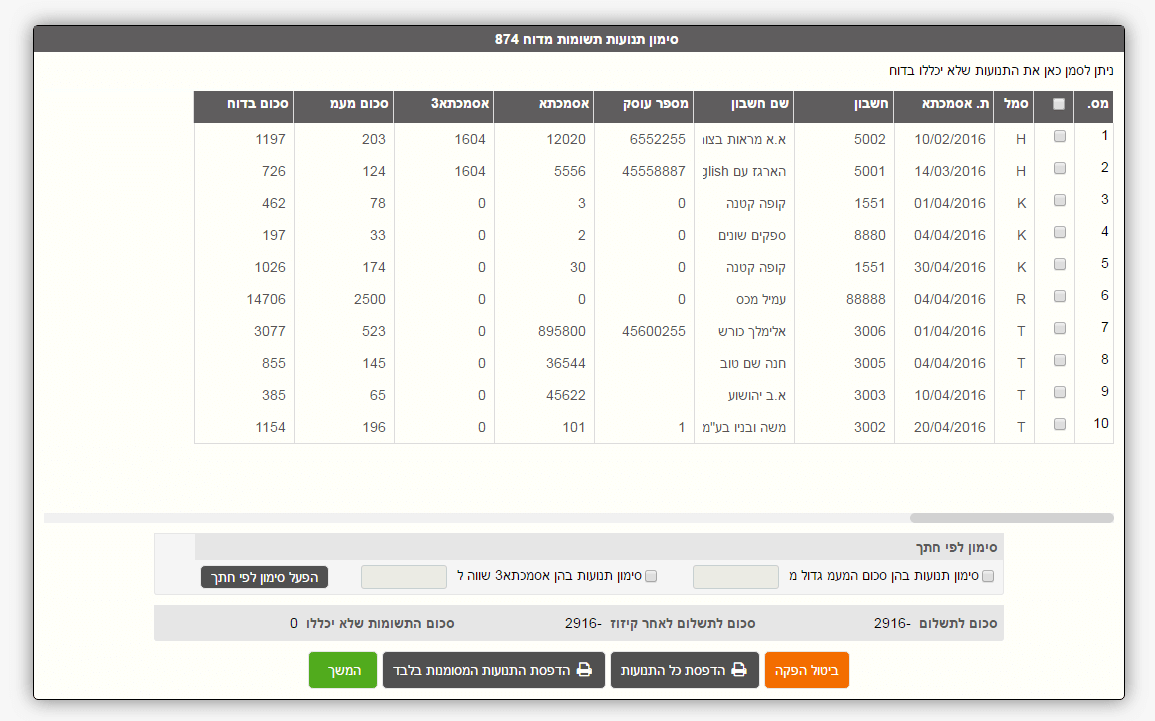Mark row 6 'עמיל מכס' checkbox

tap(1059, 296)
